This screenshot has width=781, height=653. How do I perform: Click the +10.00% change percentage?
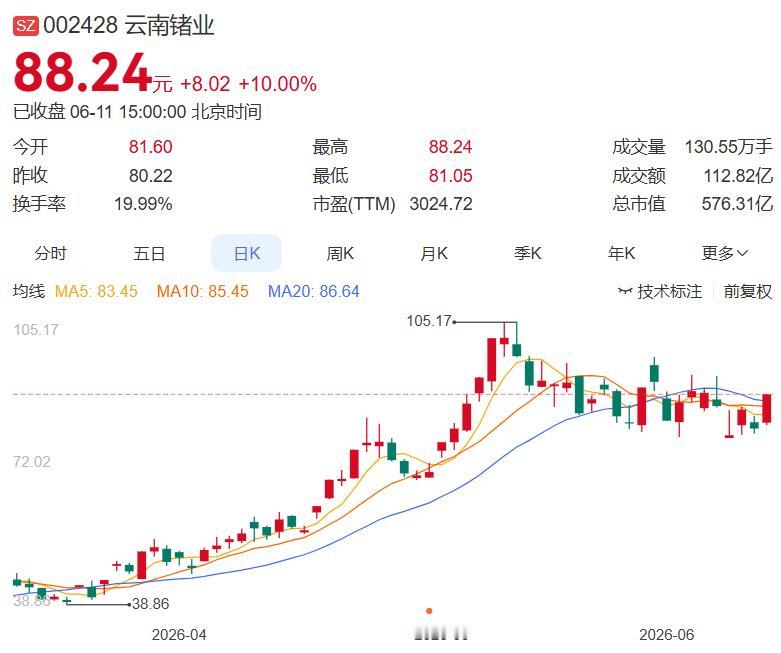tap(277, 84)
